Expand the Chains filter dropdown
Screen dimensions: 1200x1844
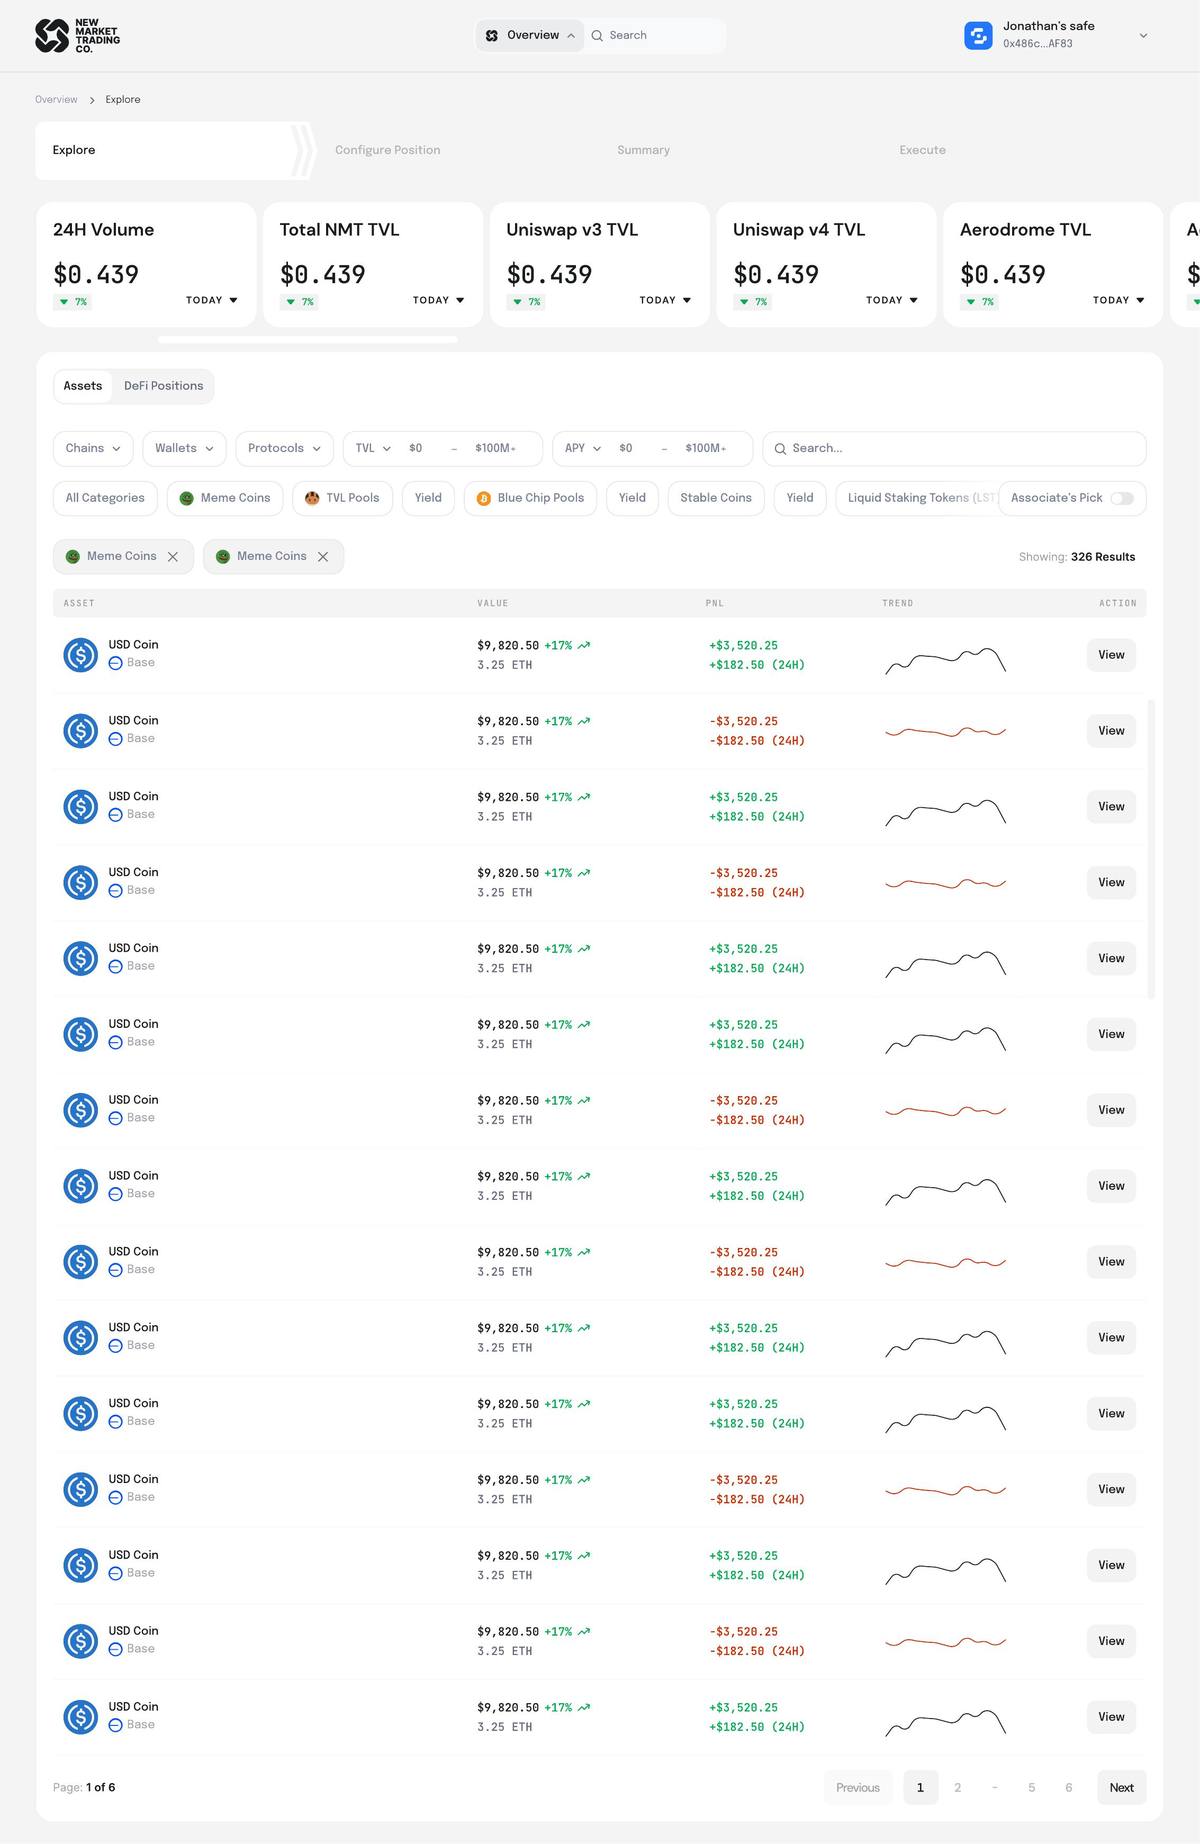93,448
